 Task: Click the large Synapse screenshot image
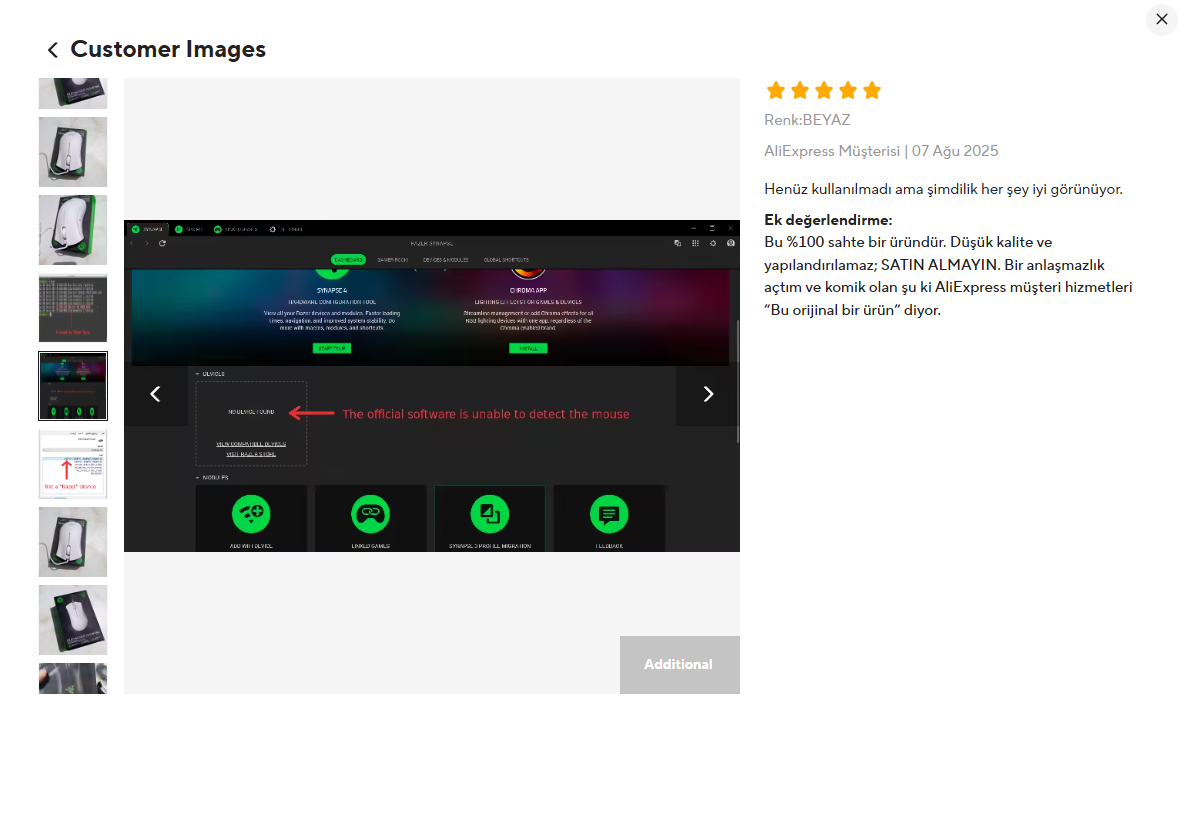point(432,385)
